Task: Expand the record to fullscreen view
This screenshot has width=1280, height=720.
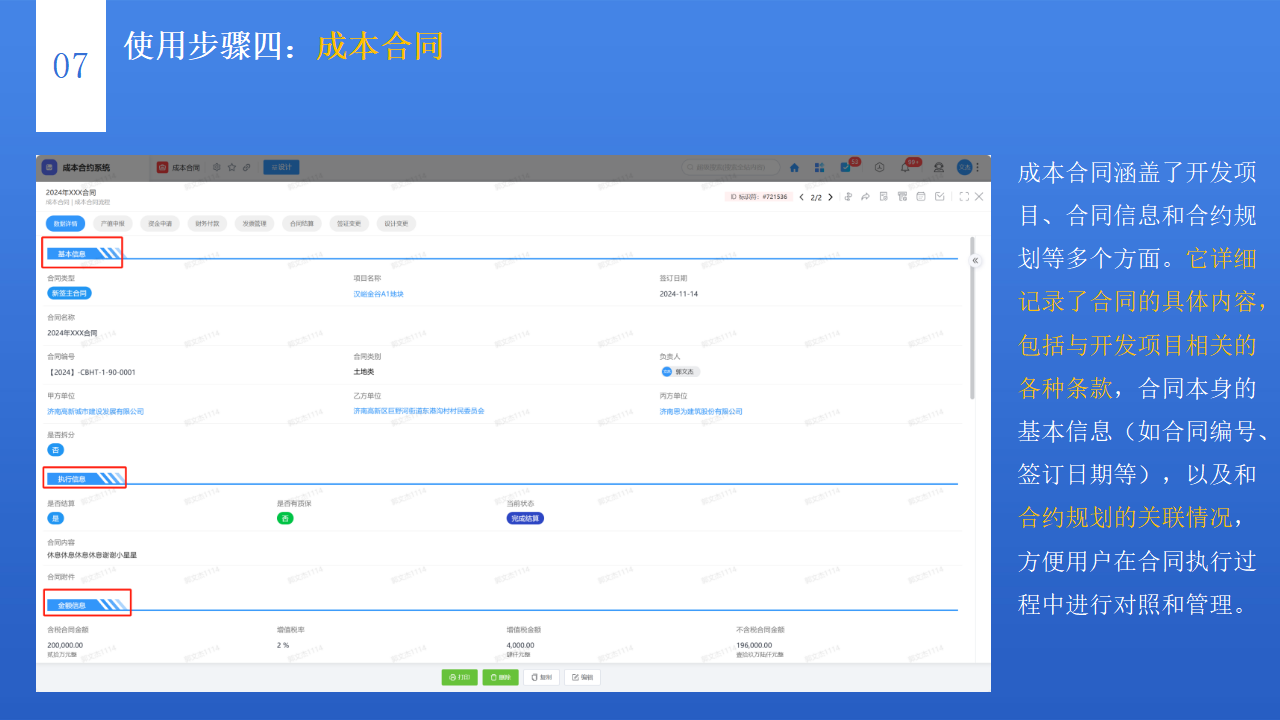Action: click(x=964, y=198)
